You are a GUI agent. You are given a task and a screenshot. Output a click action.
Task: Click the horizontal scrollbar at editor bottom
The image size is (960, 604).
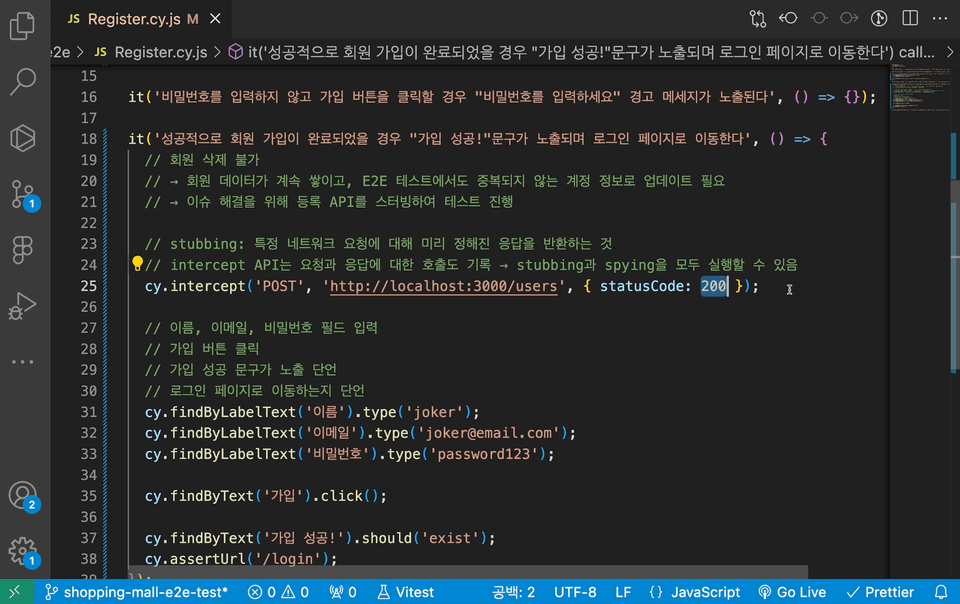[x=468, y=572]
